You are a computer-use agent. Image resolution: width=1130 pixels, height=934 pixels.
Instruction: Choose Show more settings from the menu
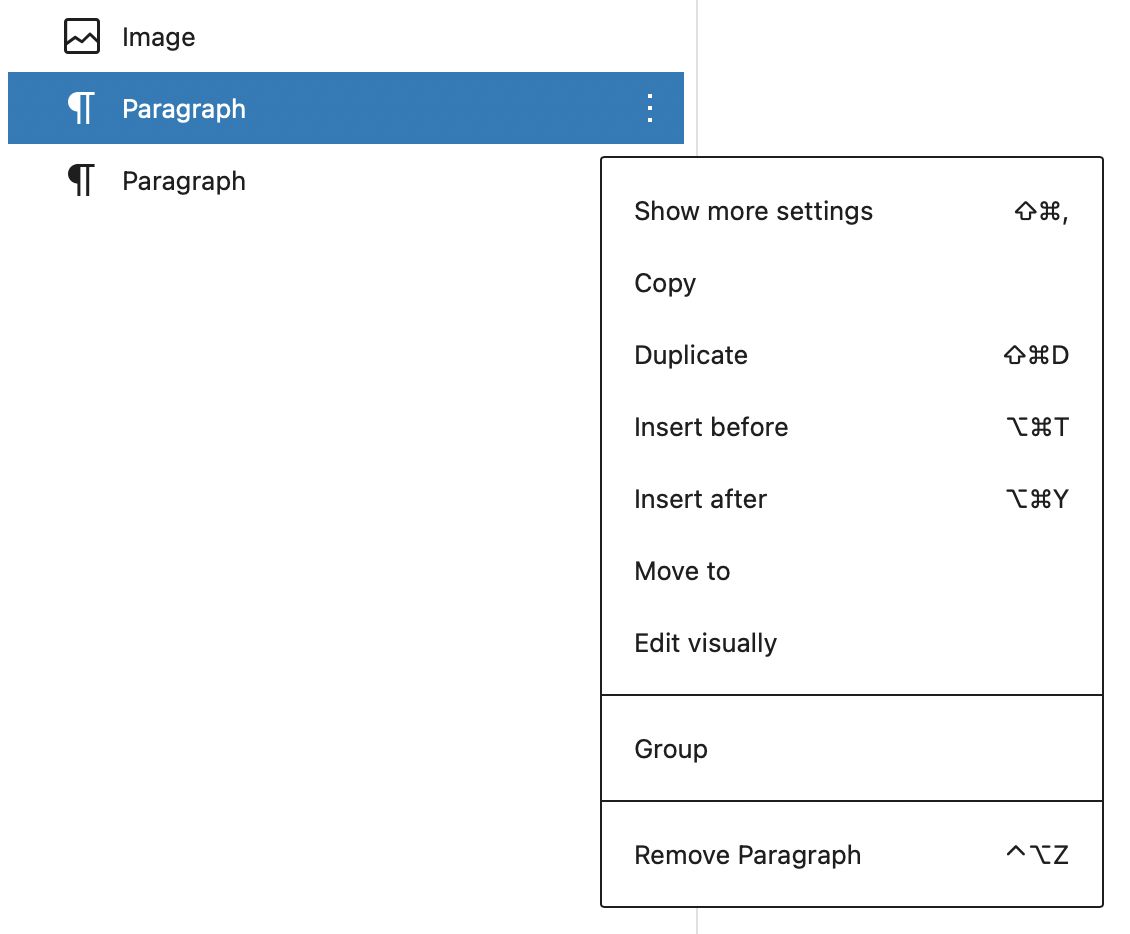[754, 211]
